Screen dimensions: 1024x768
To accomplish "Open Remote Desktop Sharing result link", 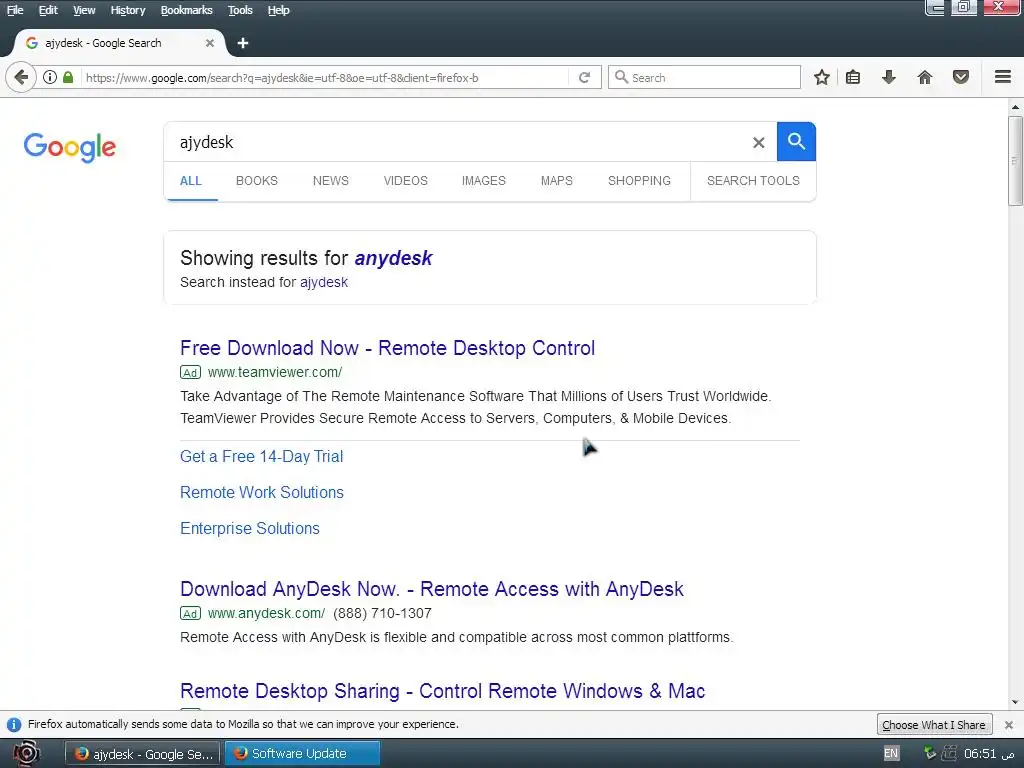I will pyautogui.click(x=442, y=691).
